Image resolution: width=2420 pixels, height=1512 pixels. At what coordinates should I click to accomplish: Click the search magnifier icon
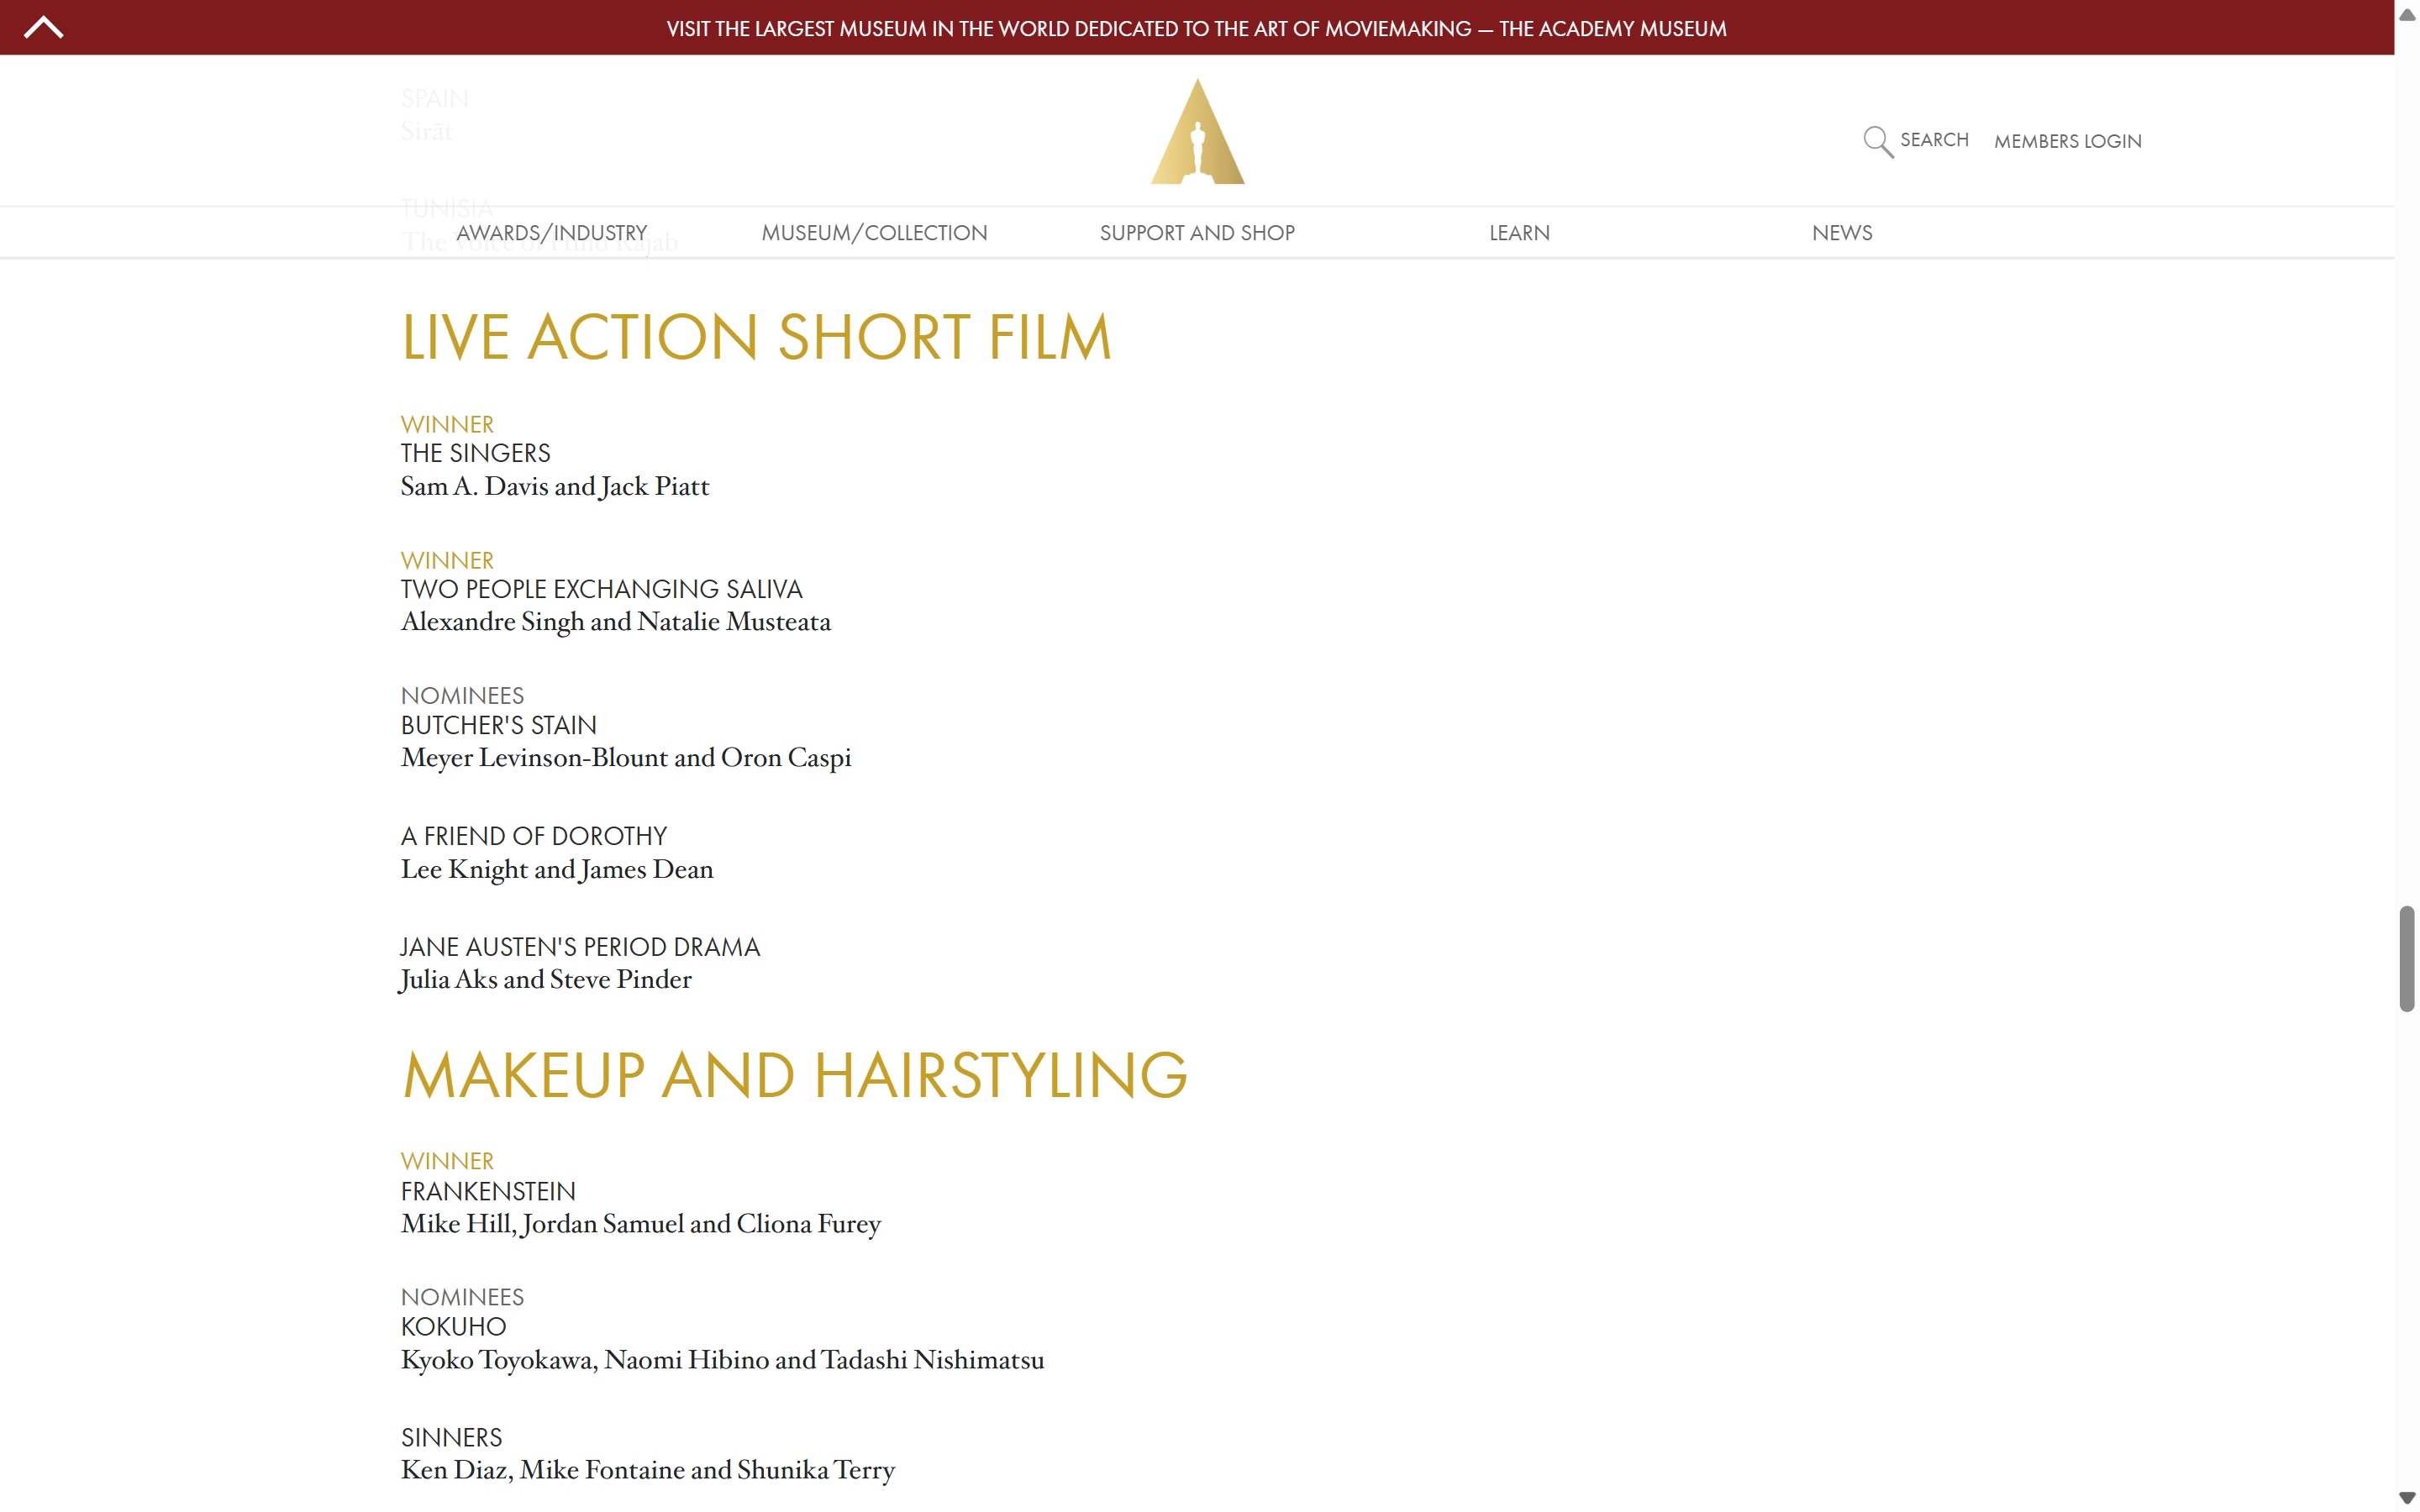point(1877,141)
